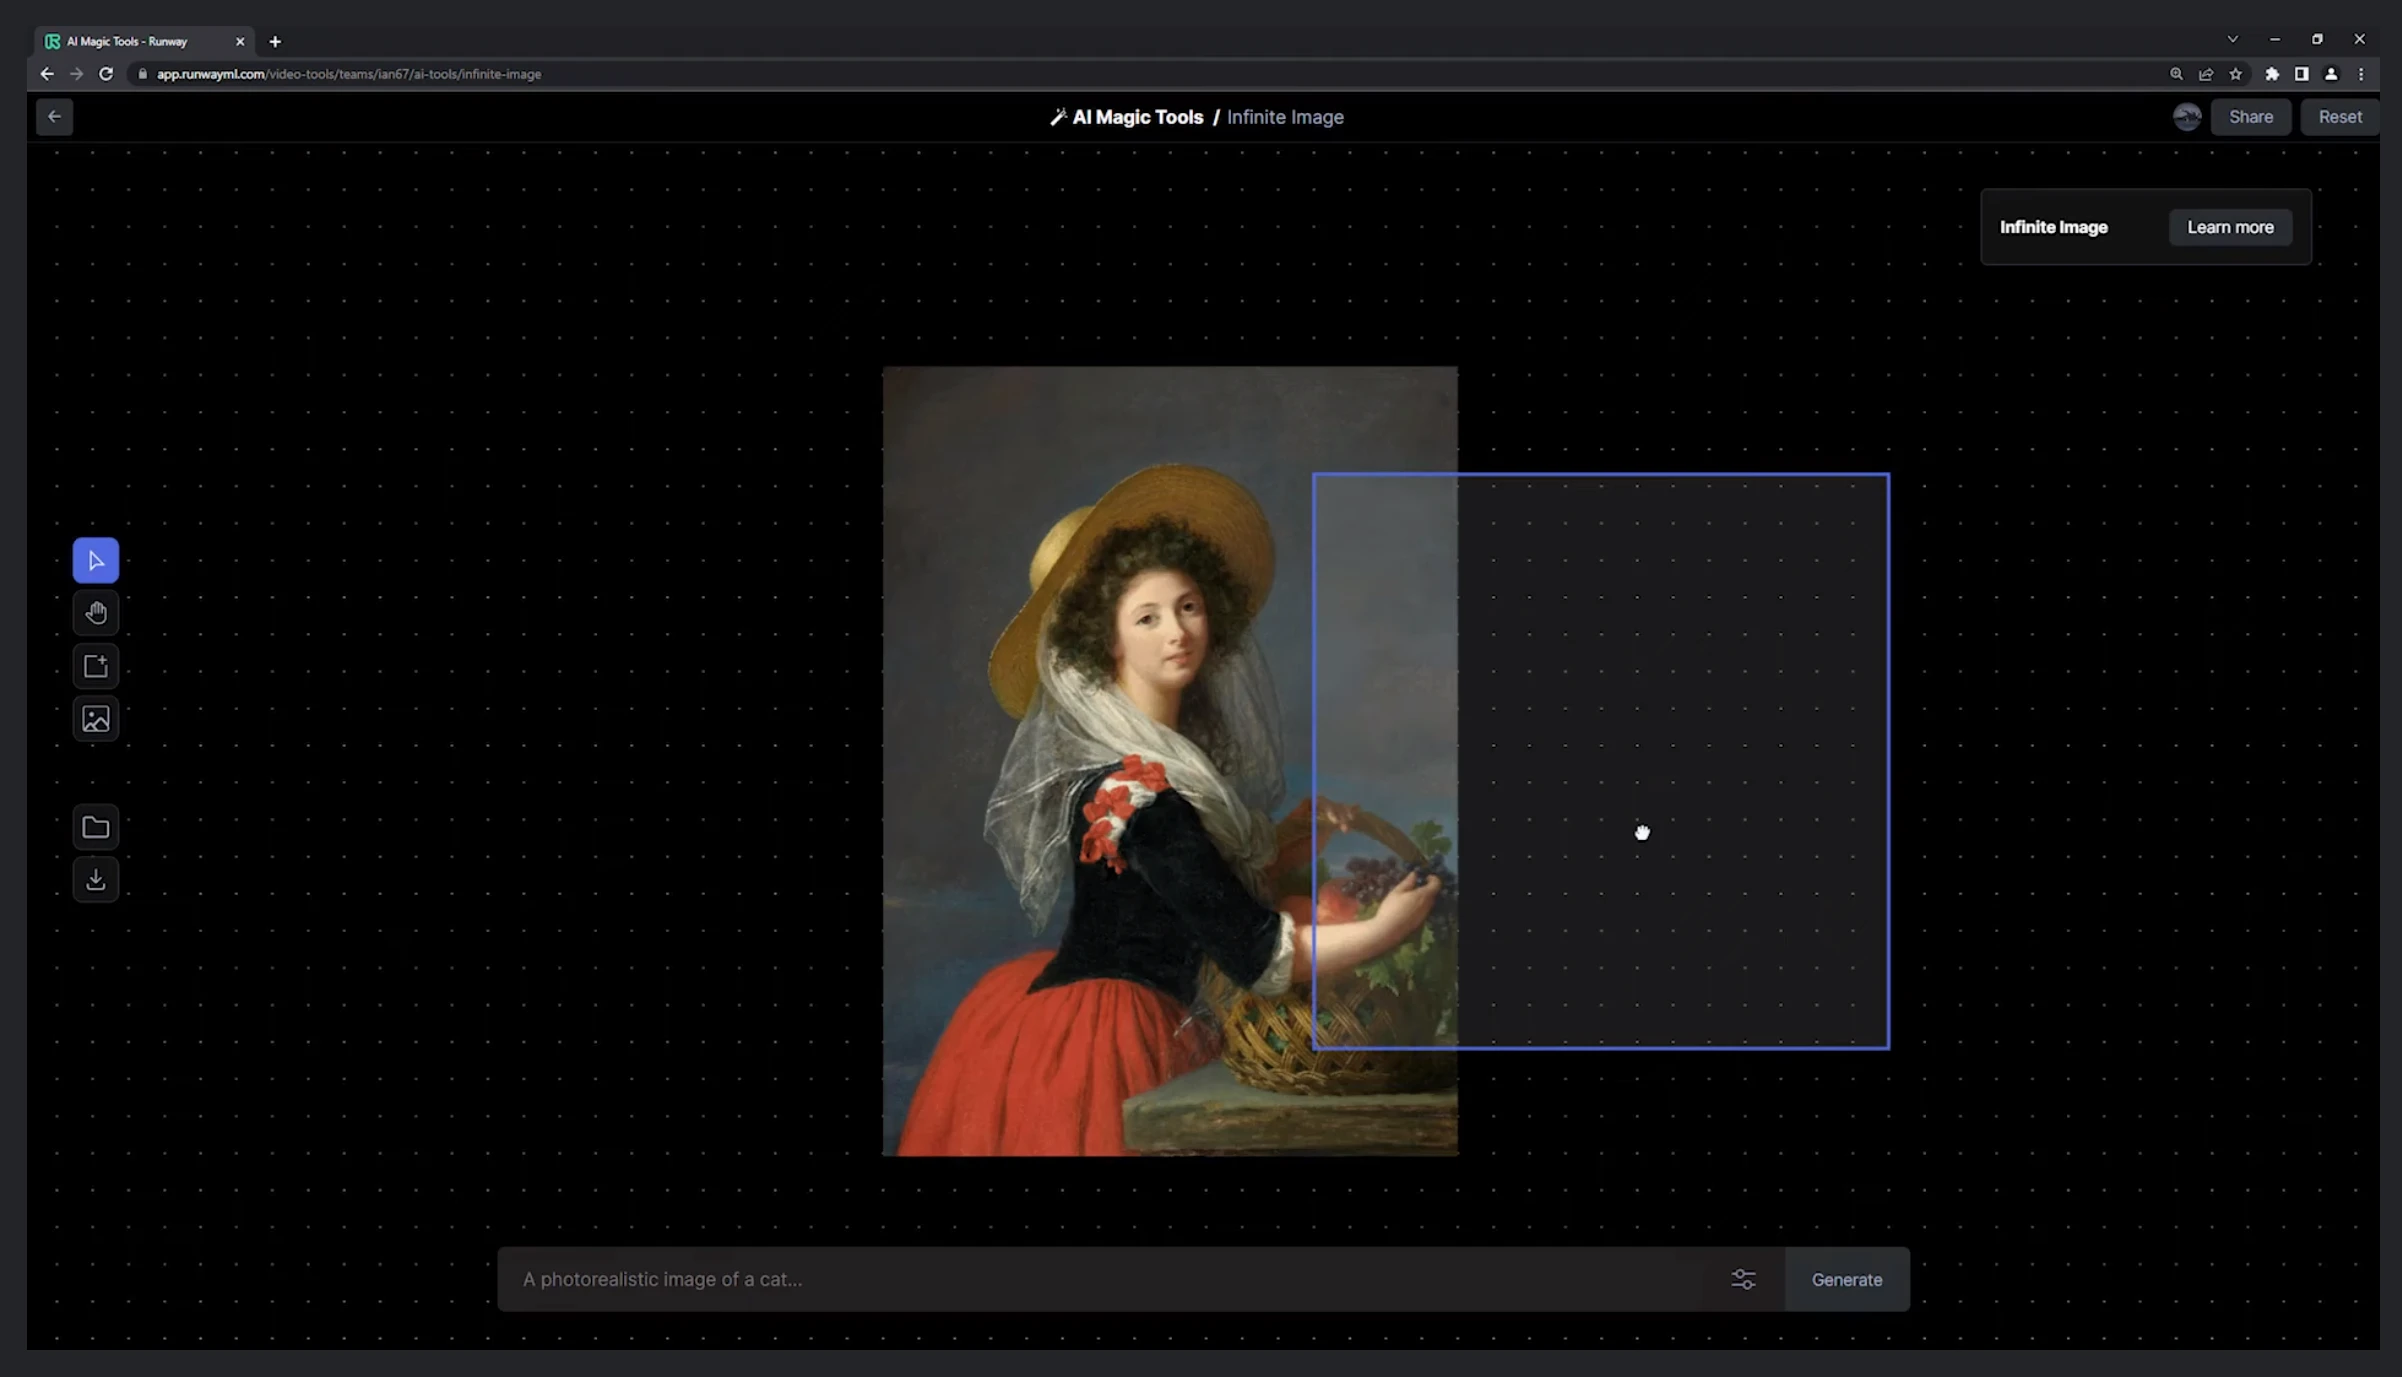This screenshot has width=2402, height=1377.
Task: Select the pan/hand tool
Action: coord(96,612)
